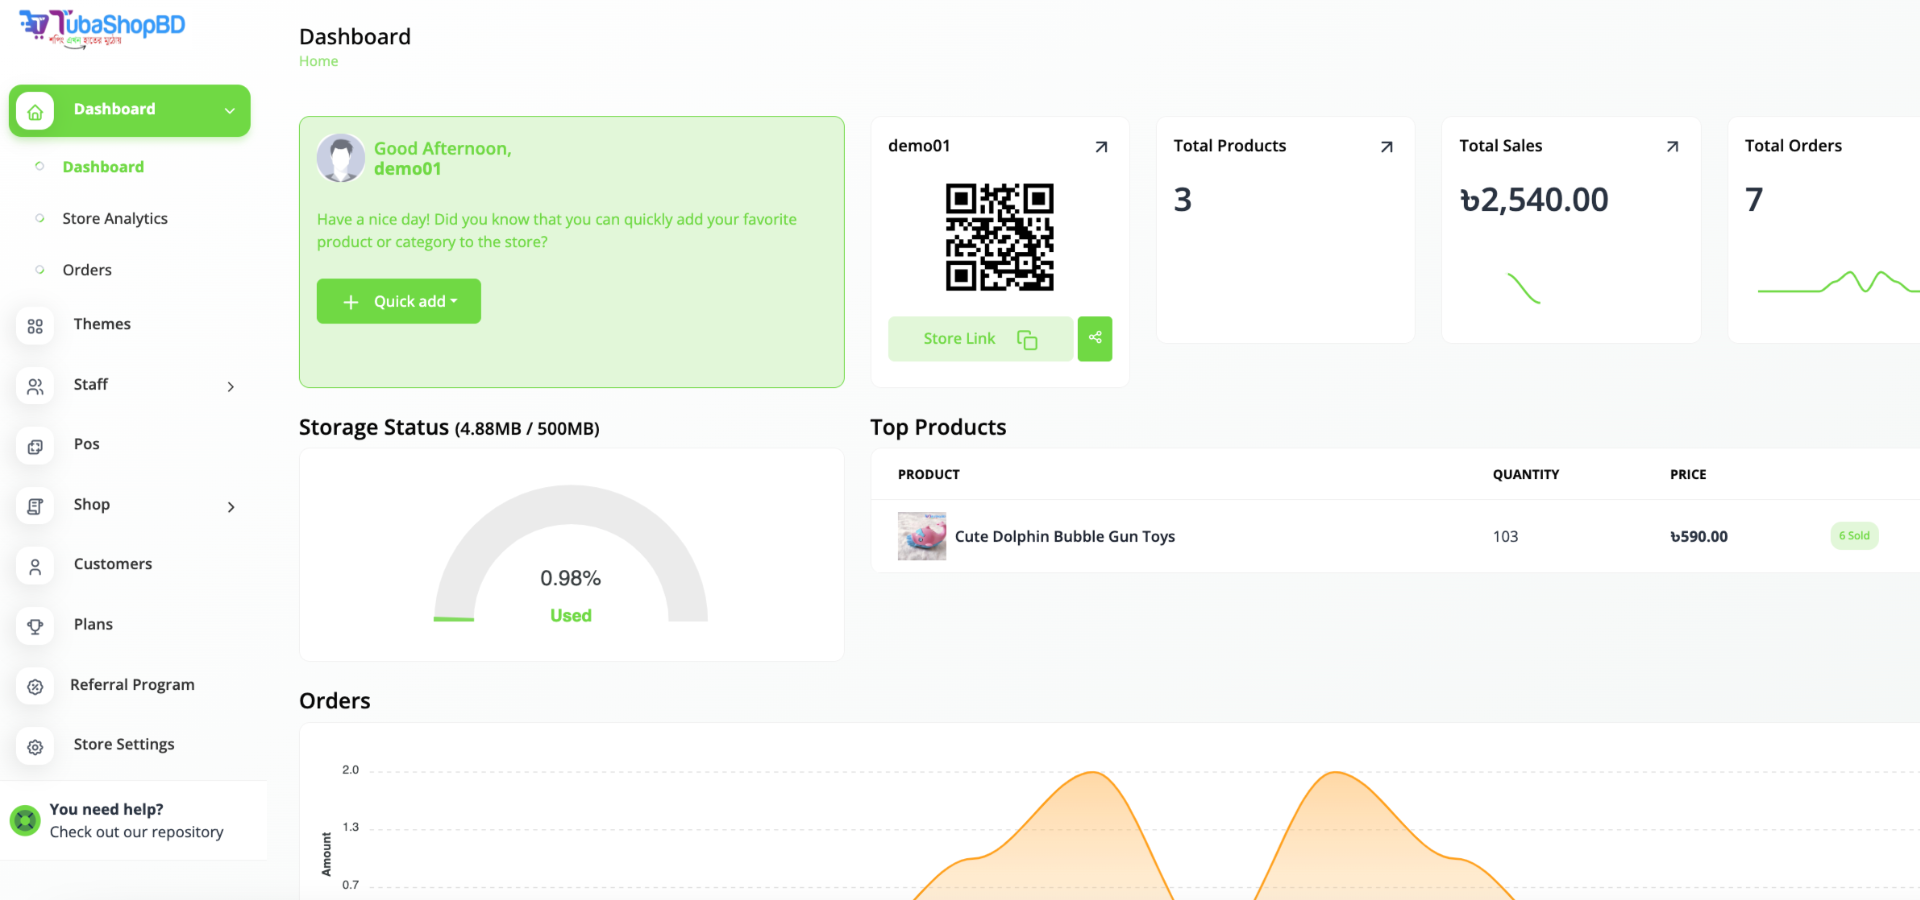Open Total Sales details arrow icon
This screenshot has height=900, width=1920.
point(1672,147)
